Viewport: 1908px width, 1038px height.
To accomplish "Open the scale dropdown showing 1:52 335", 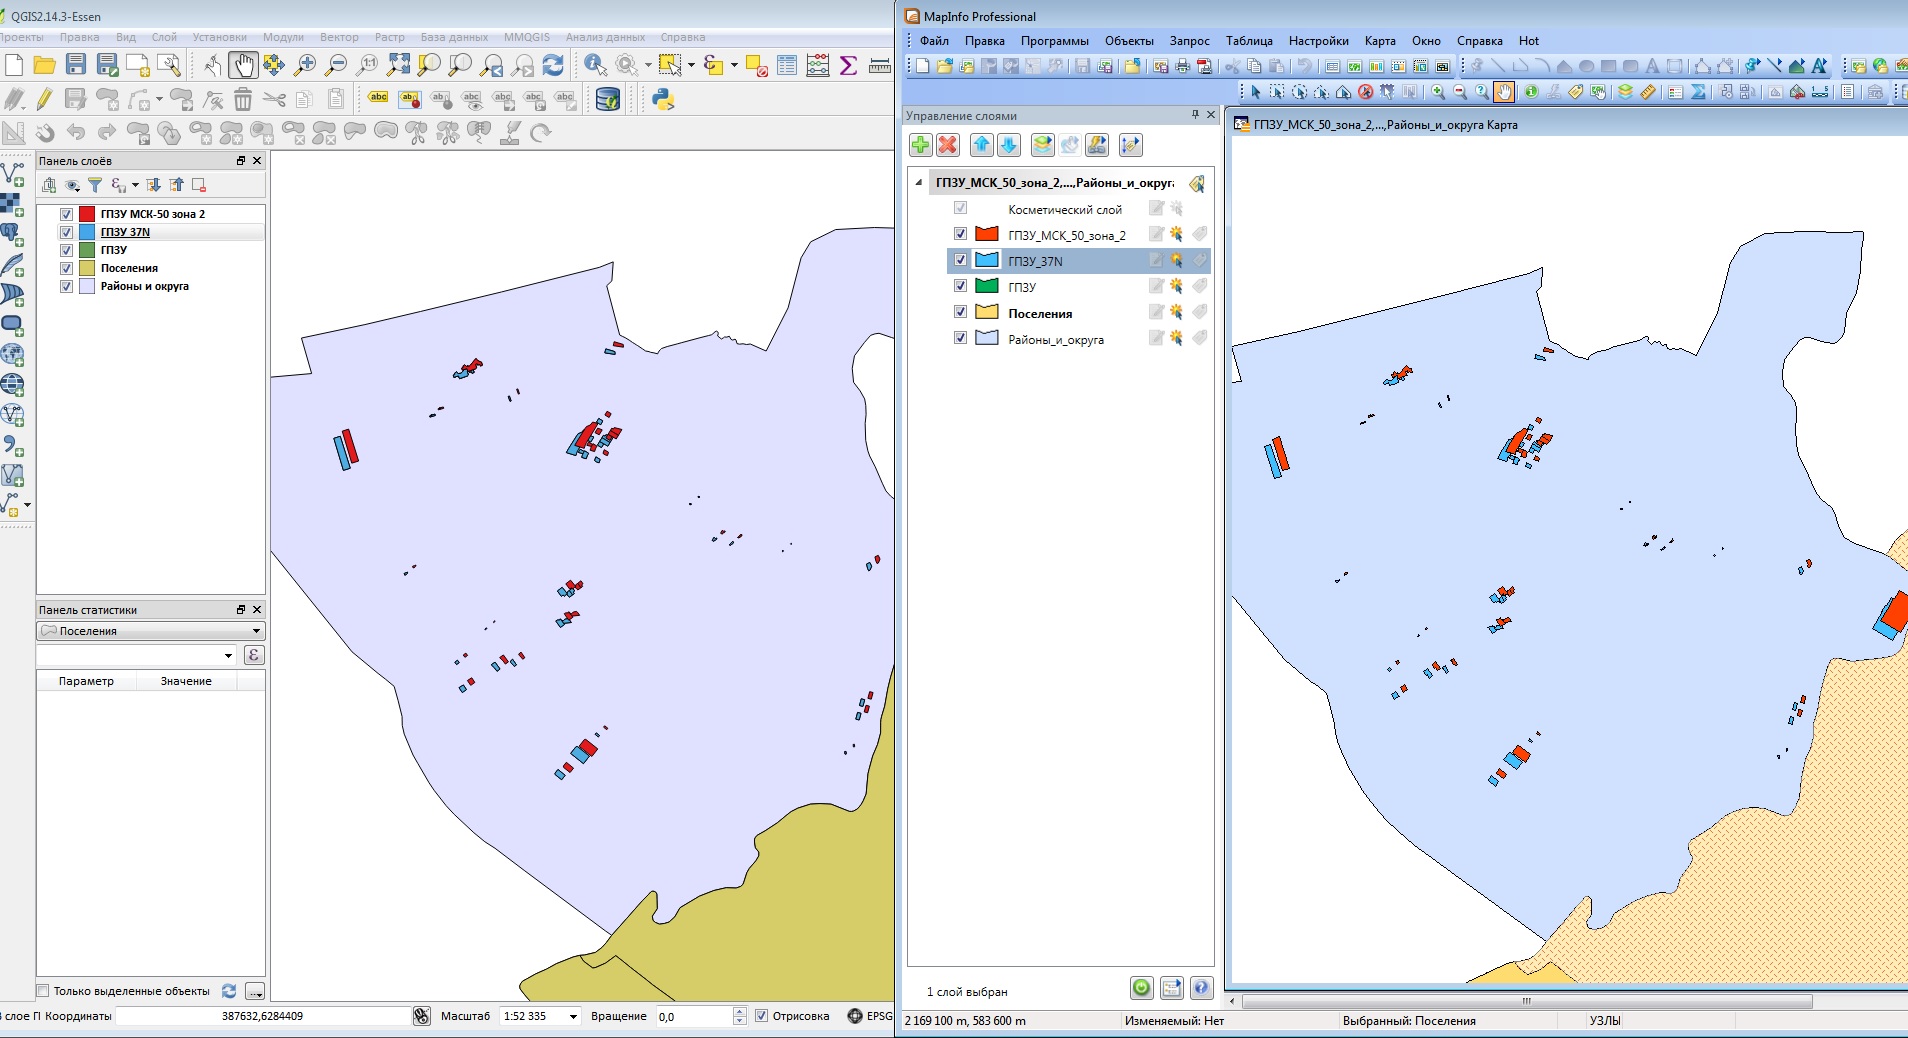I will (x=573, y=1016).
